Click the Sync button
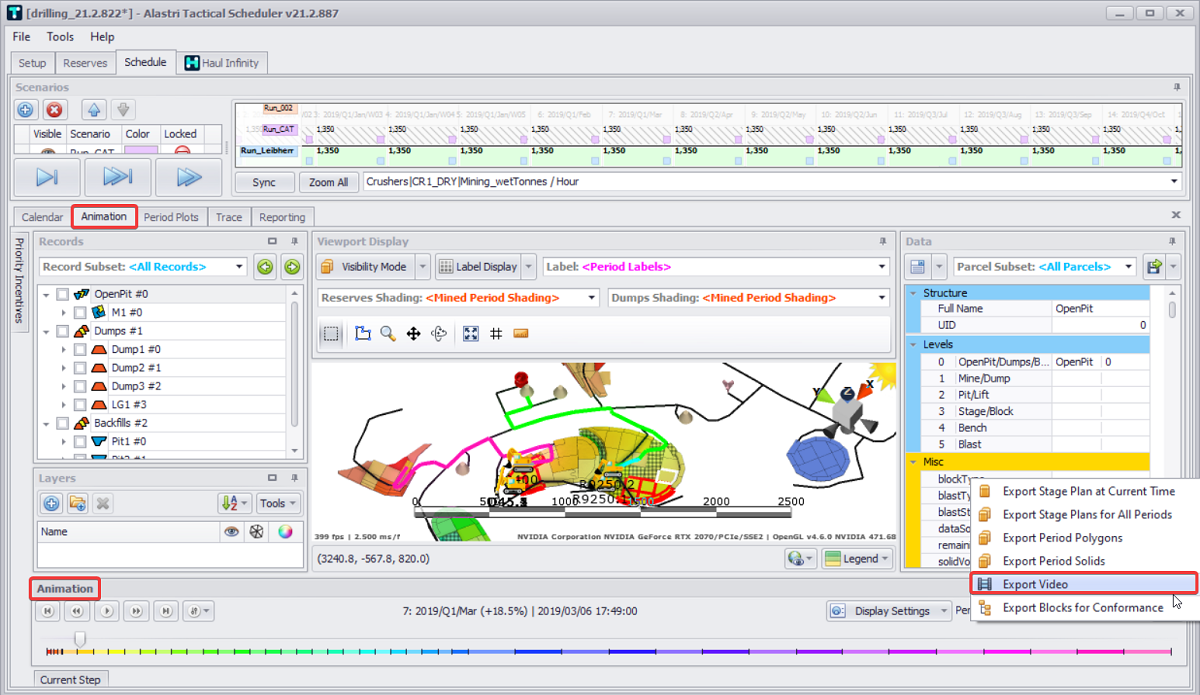The width and height of the screenshot is (1200, 695). [x=264, y=182]
